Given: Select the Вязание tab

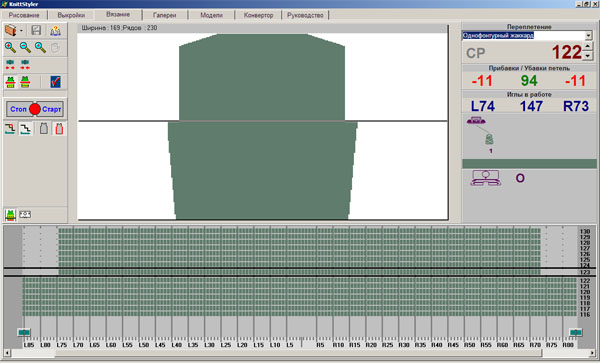Looking at the screenshot, I should [x=118, y=15].
